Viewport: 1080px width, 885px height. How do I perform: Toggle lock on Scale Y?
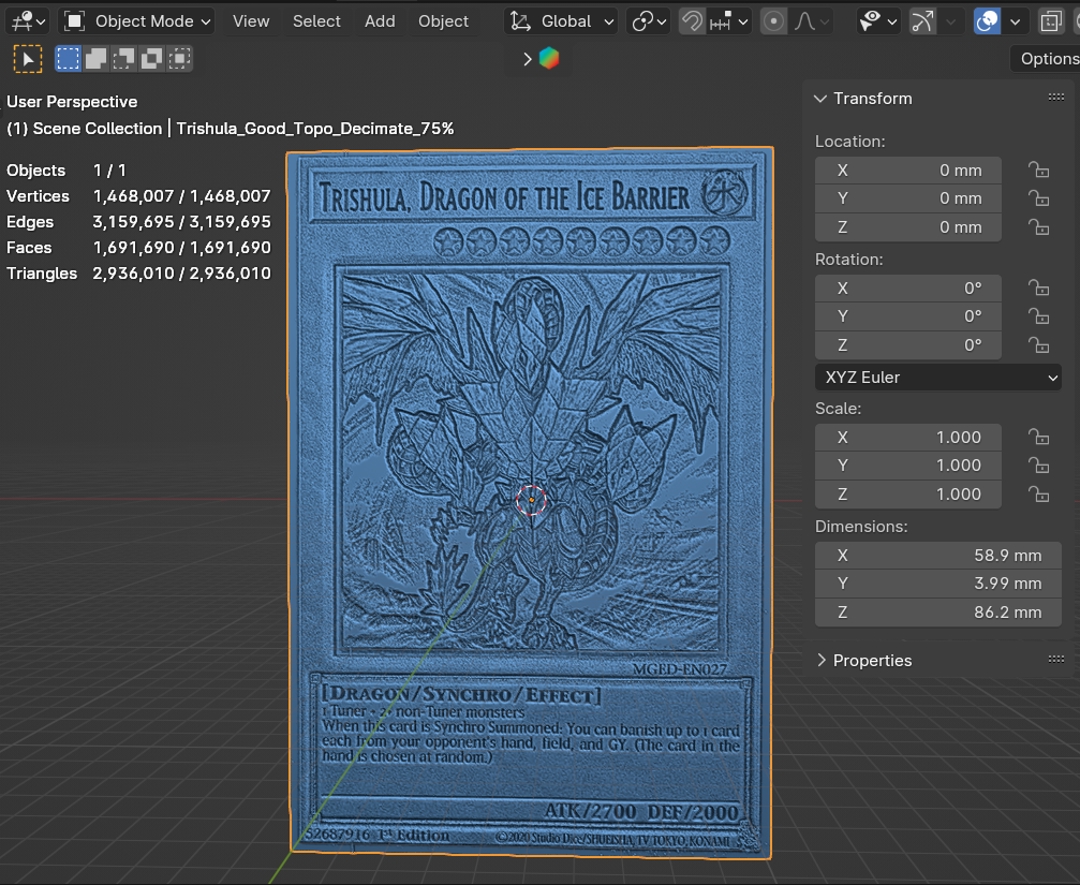[1039, 465]
